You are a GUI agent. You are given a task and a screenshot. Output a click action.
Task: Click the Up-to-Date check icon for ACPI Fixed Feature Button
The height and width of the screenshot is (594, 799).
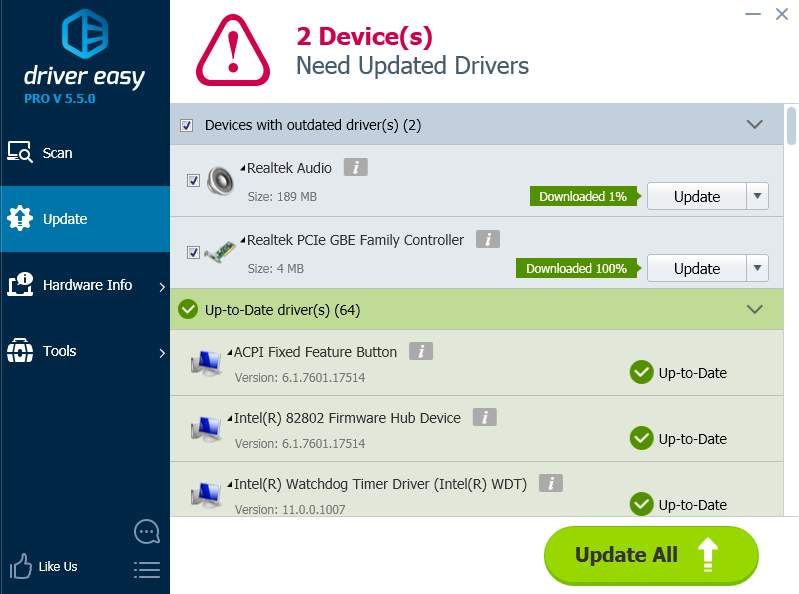[642, 372]
